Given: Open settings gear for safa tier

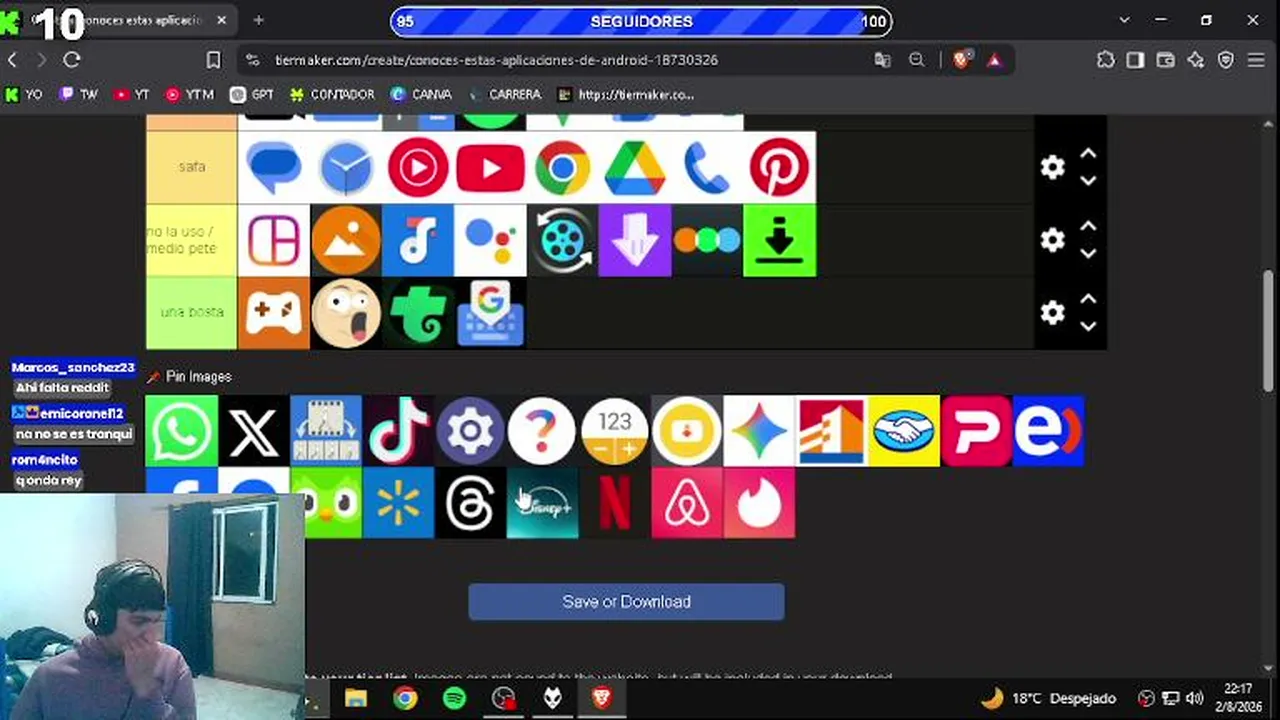Looking at the screenshot, I should point(1052,167).
